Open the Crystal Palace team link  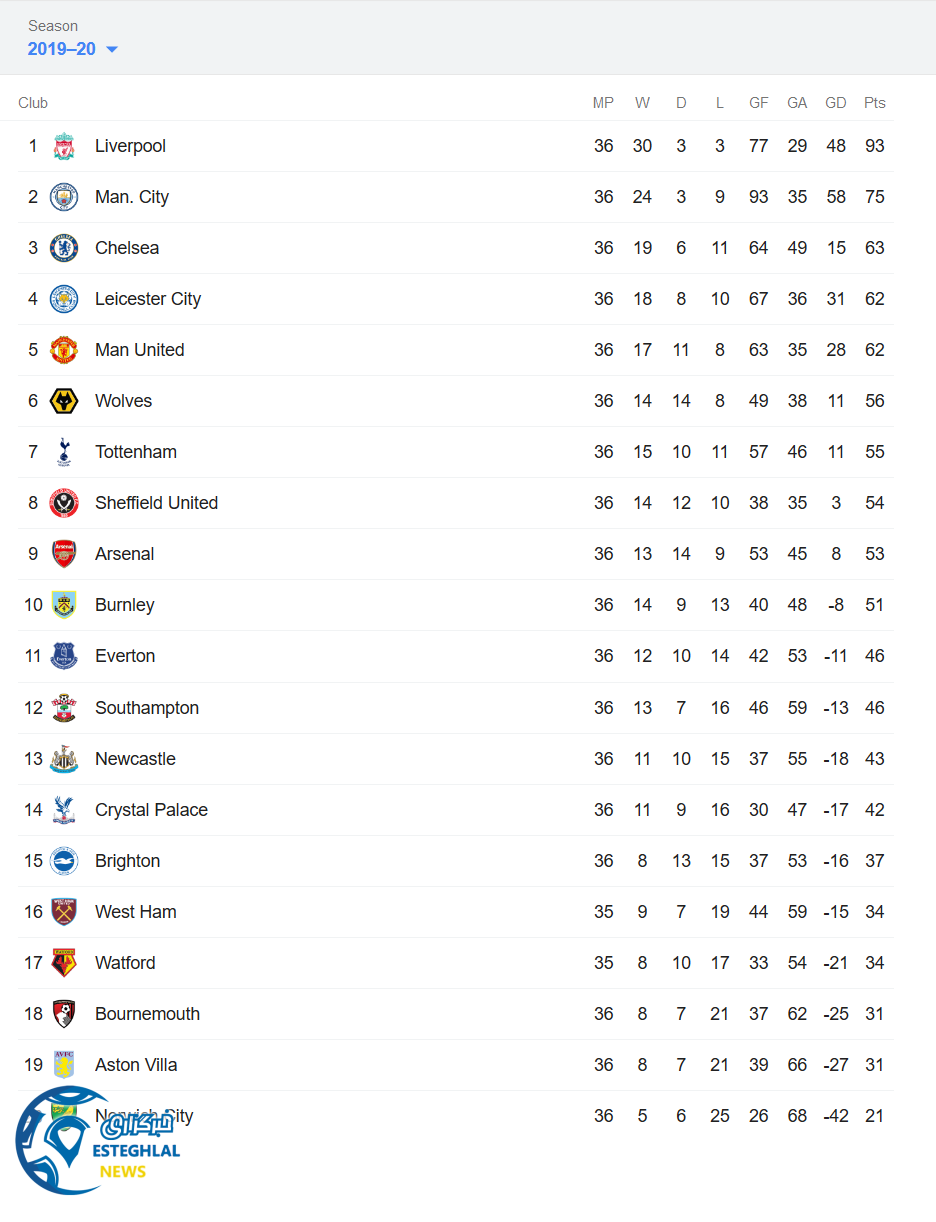(x=151, y=810)
